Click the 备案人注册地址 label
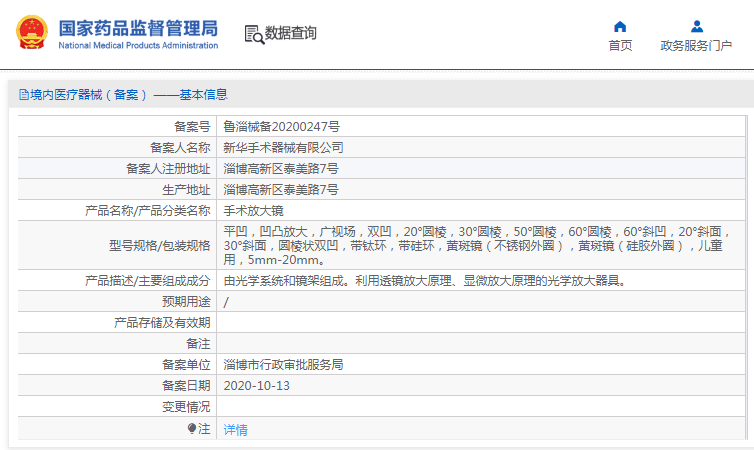754x450 pixels. (168, 169)
